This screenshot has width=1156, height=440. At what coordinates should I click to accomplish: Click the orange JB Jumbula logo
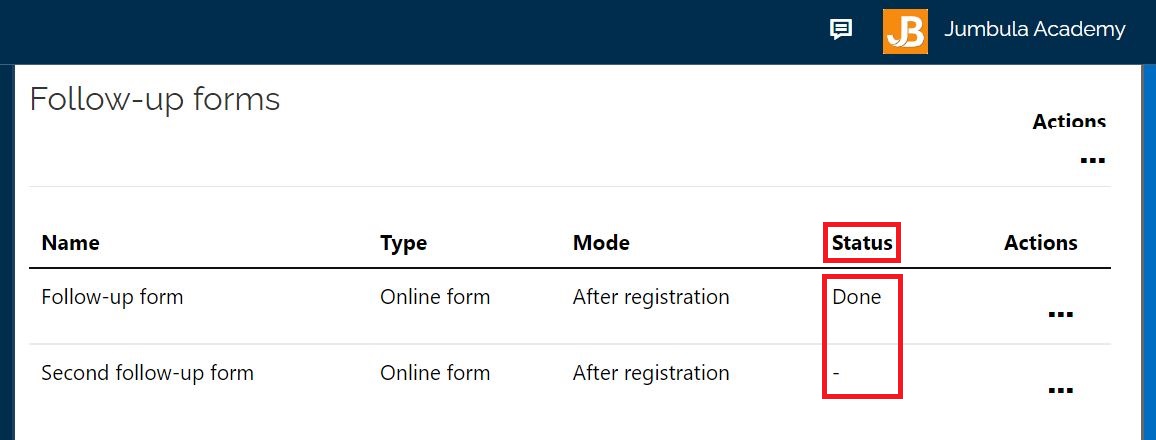tap(905, 31)
